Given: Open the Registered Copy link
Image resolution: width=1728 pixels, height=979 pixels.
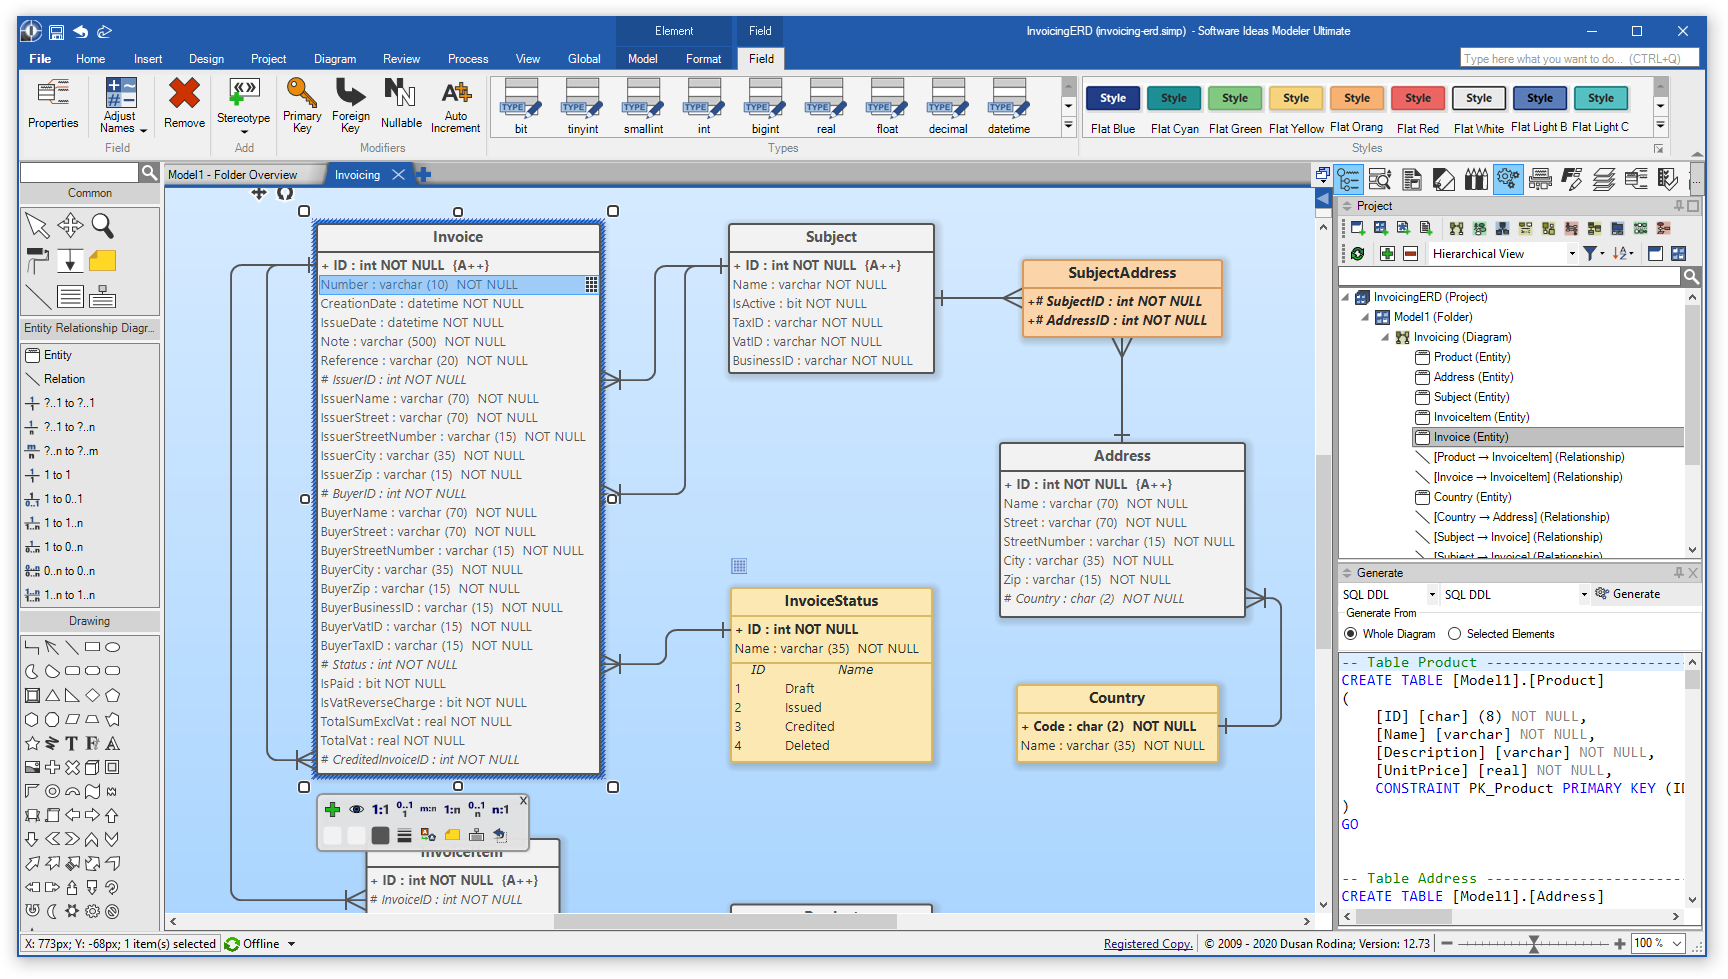Looking at the screenshot, I should (x=1147, y=943).
